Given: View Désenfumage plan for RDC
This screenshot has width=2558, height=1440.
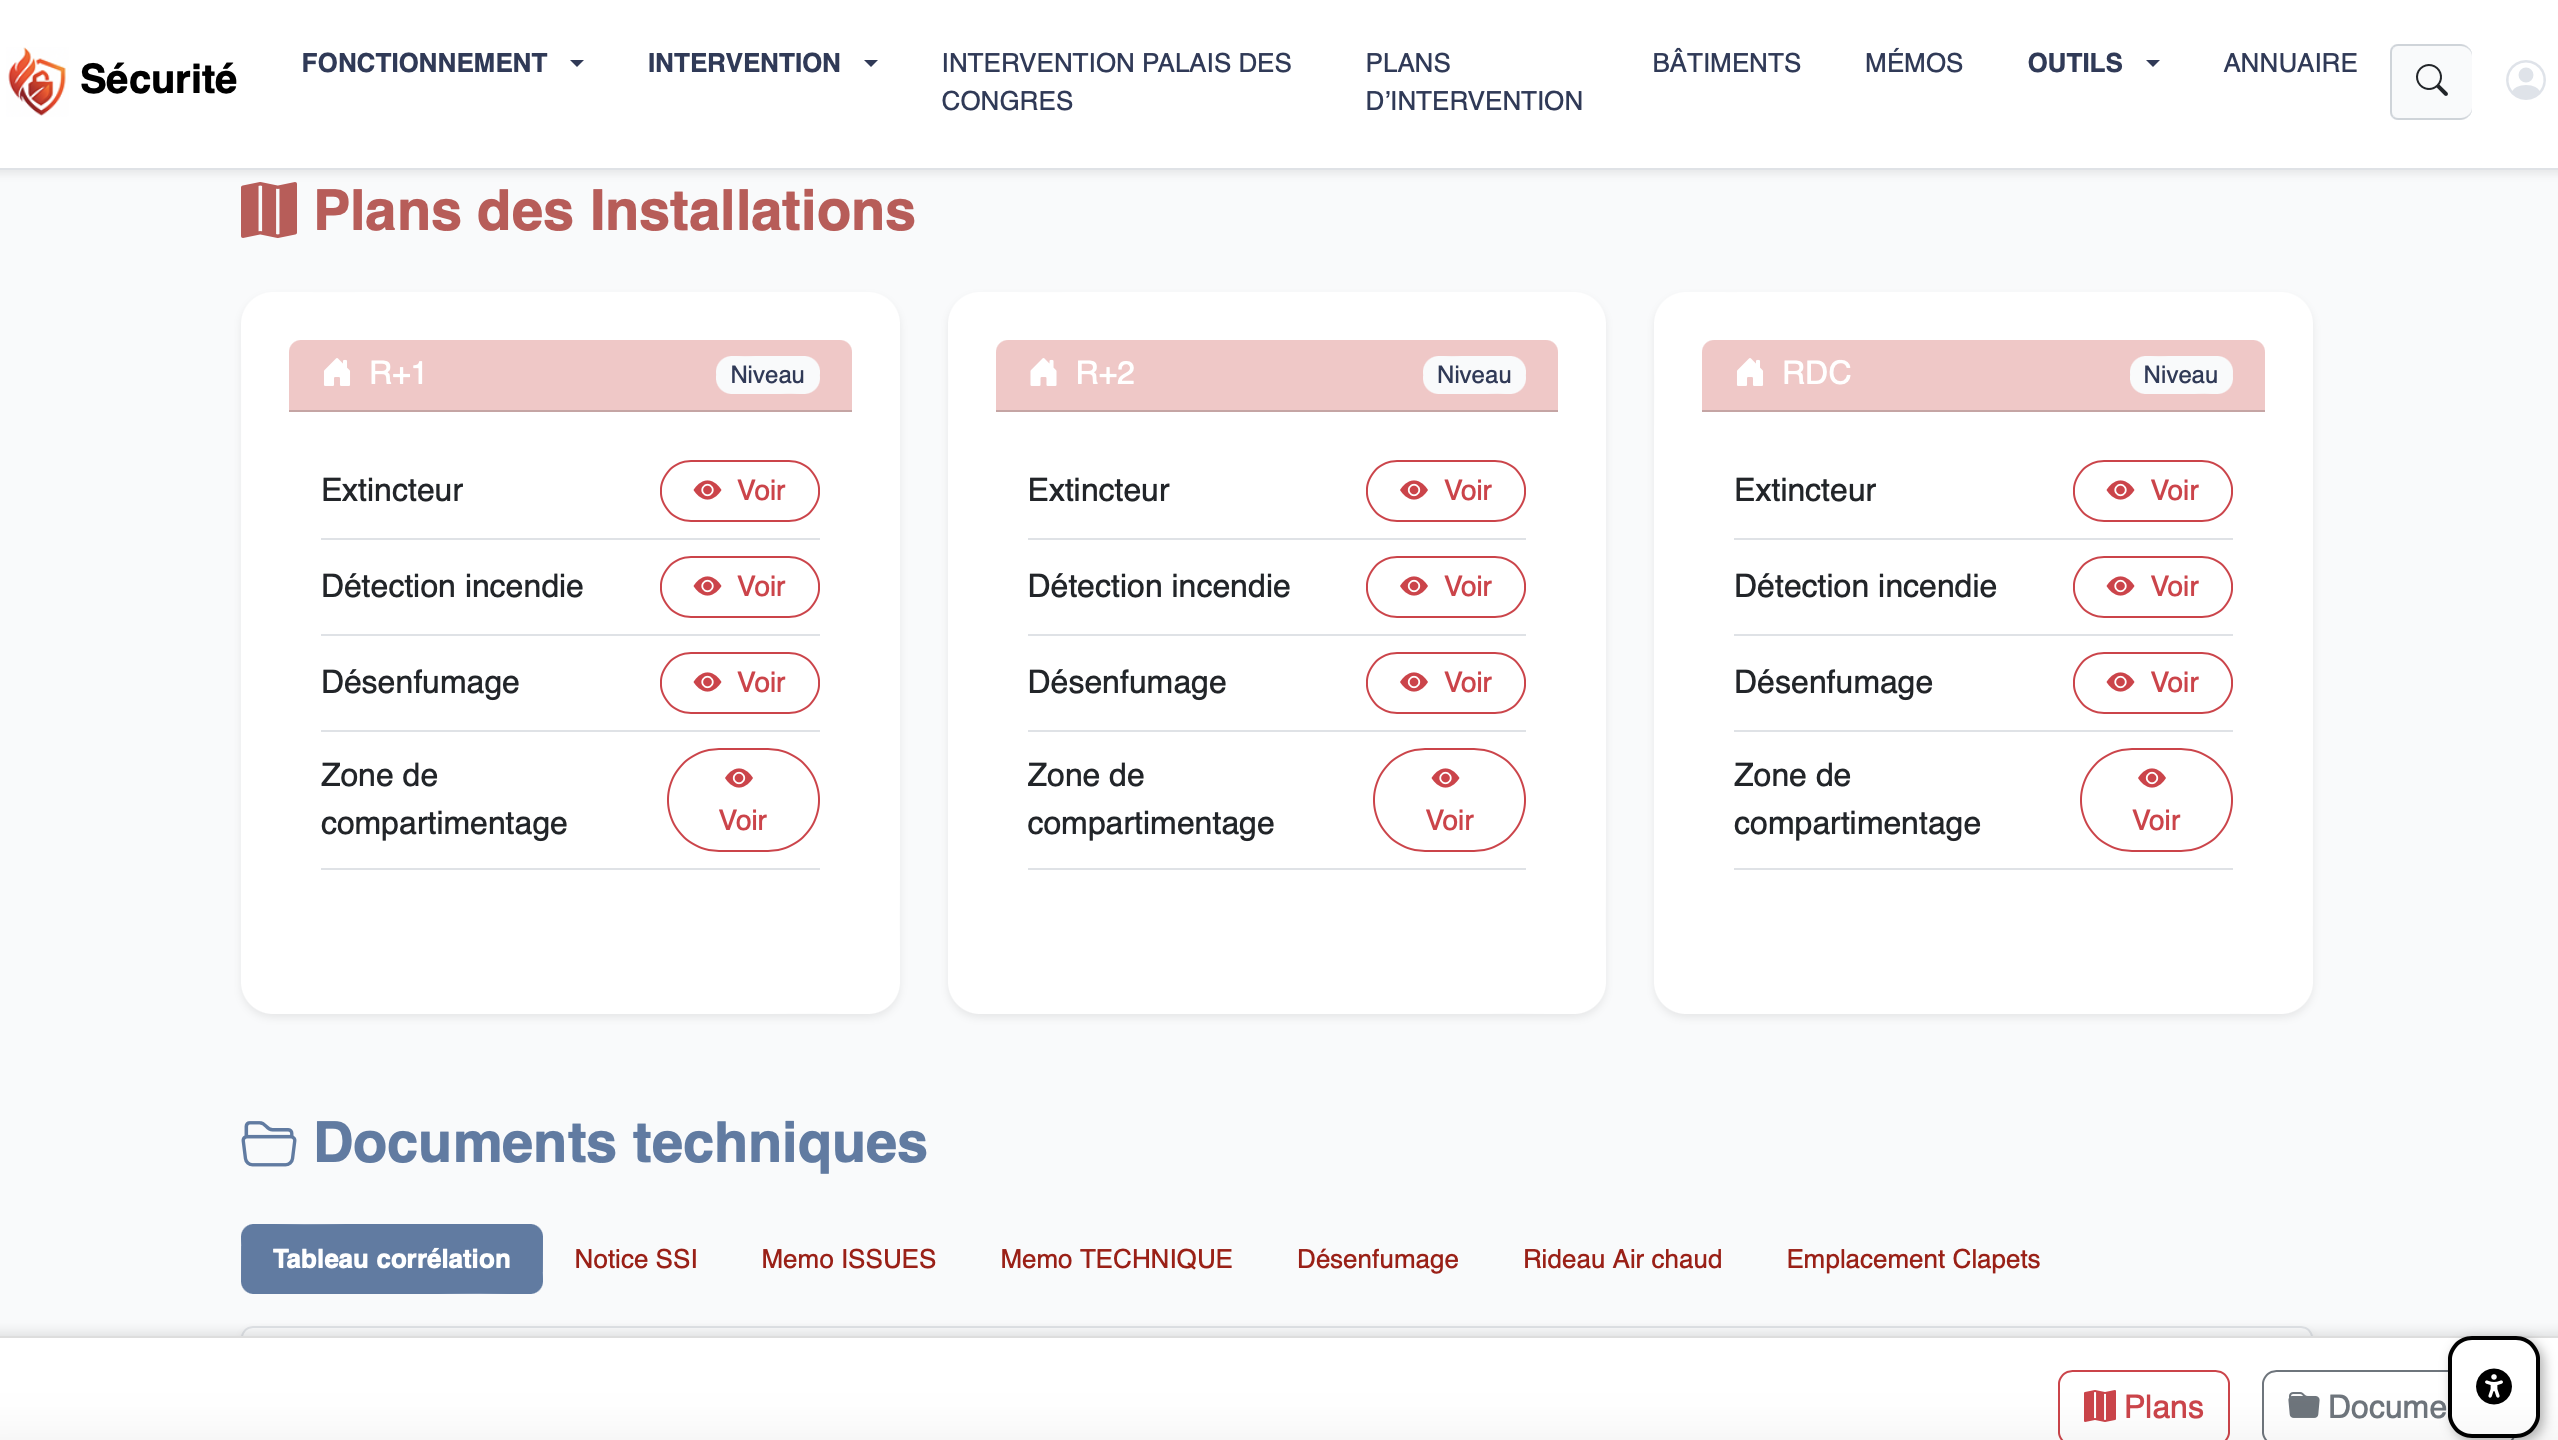Looking at the screenshot, I should point(2153,682).
